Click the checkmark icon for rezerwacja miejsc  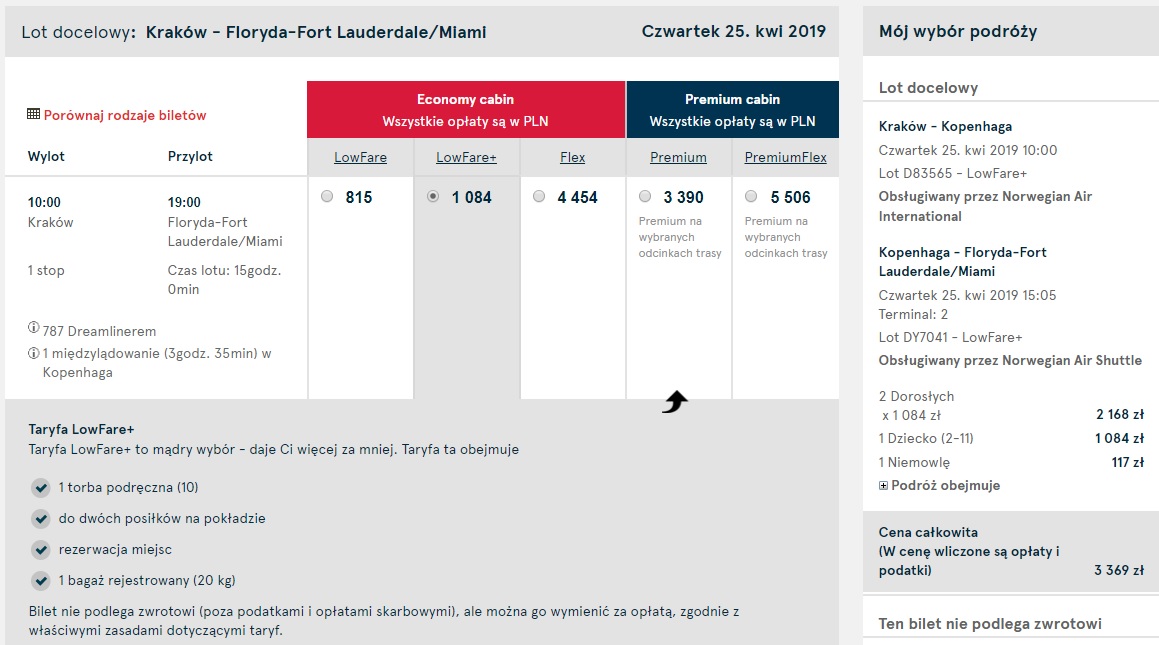tap(41, 550)
